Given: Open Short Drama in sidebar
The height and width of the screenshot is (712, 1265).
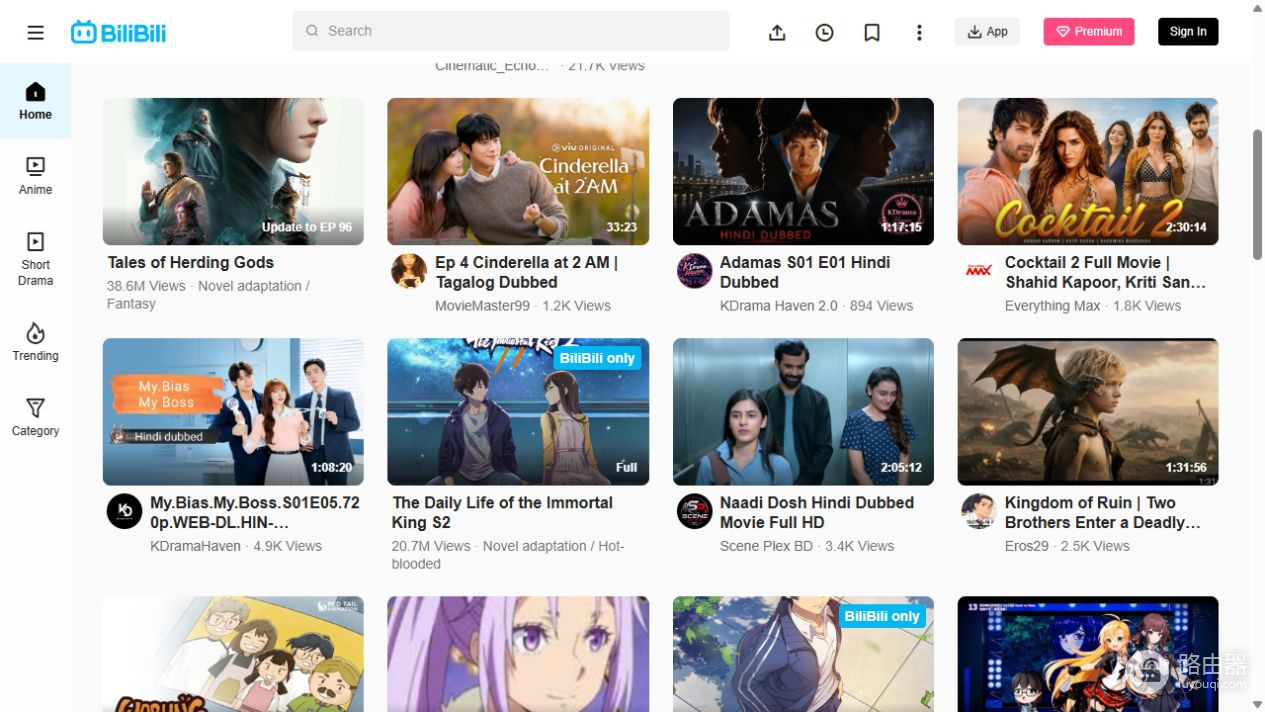Looking at the screenshot, I should click(35, 259).
